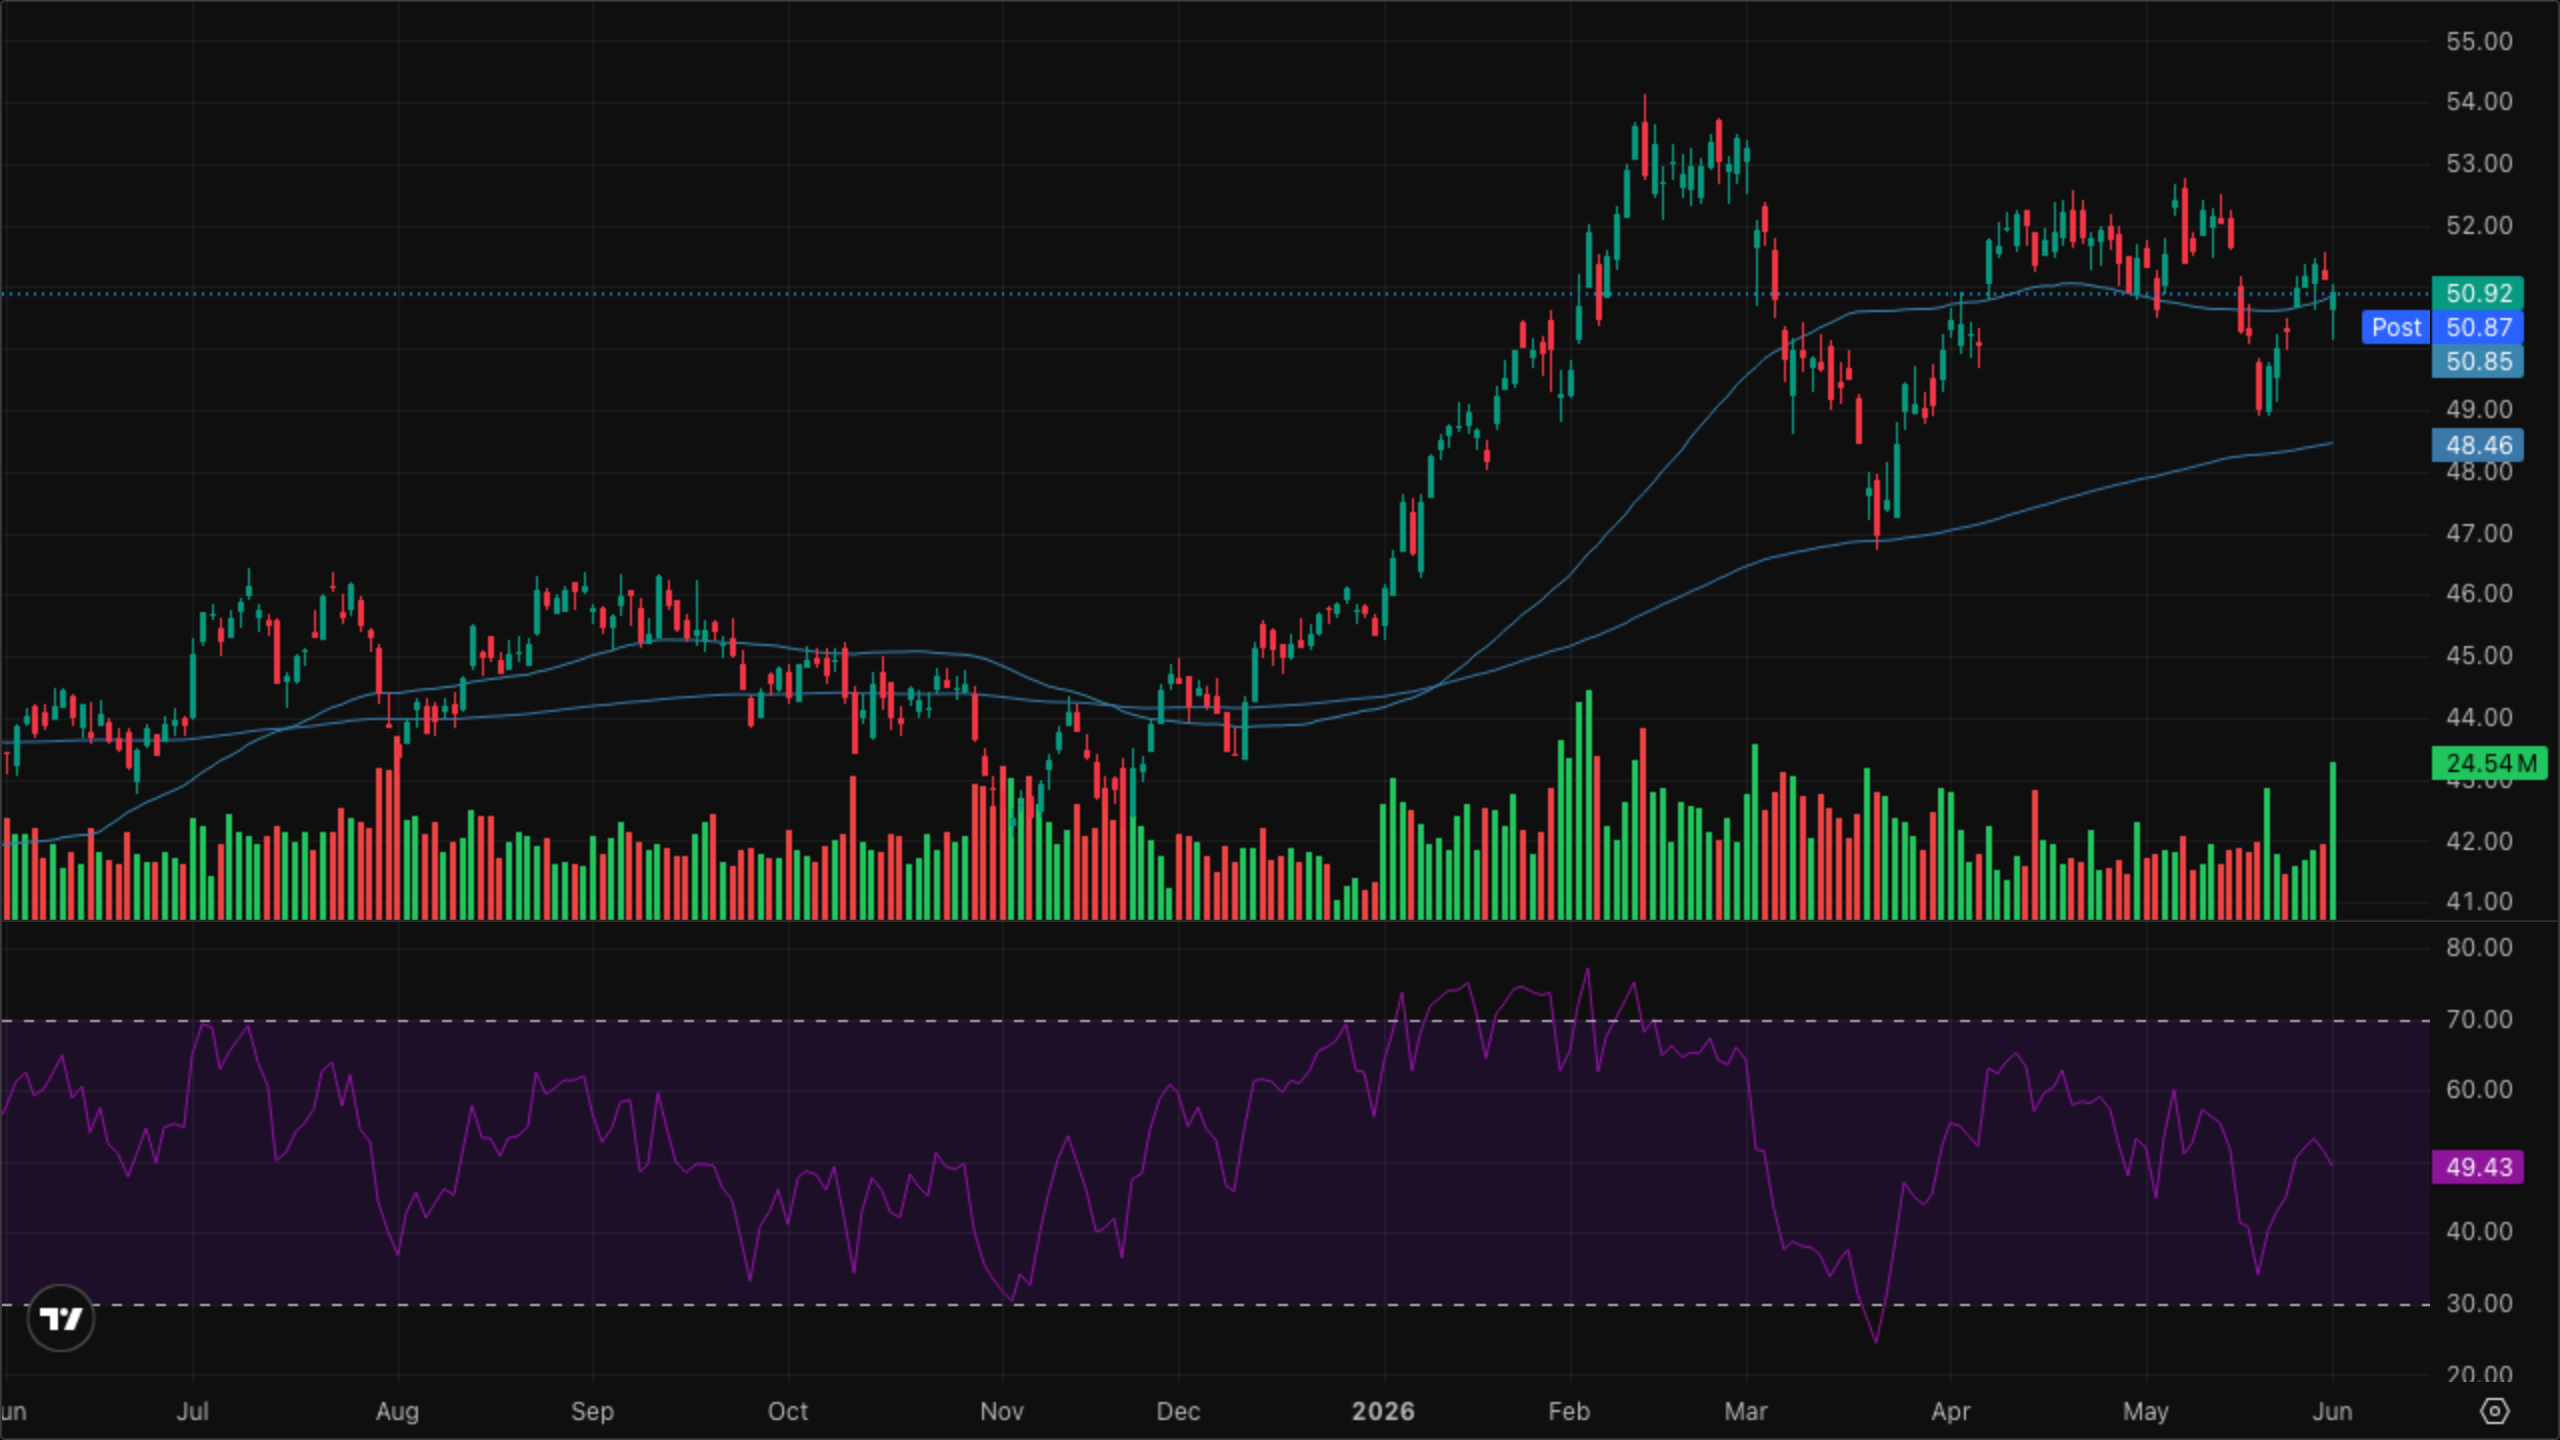Click the 42.00 price axis label
This screenshot has height=1440, width=2560.
pos(2479,841)
